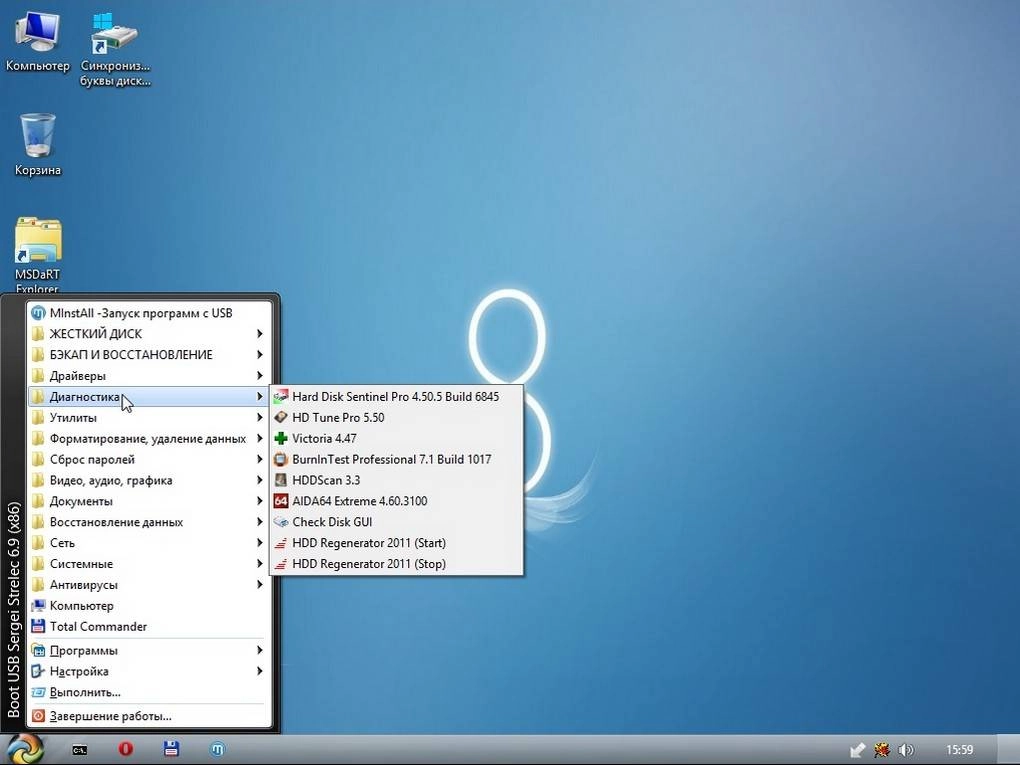Open the Корзина recycle bin icon
The image size is (1020, 765).
point(38,144)
